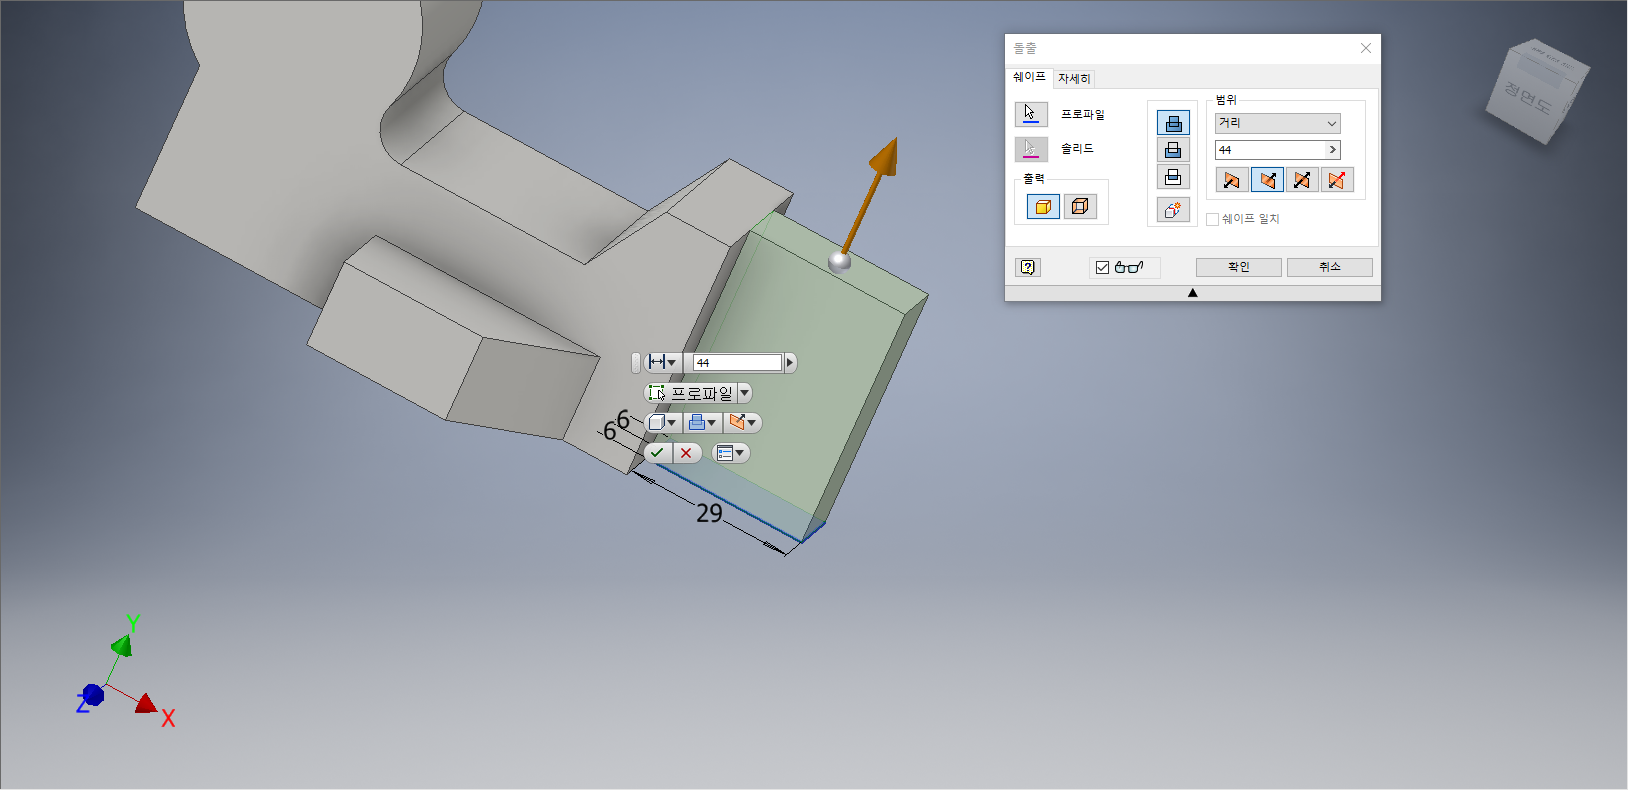Click the red X cancel in mini-toolbar
Screen dimensions: 1628x790
[x=686, y=453]
